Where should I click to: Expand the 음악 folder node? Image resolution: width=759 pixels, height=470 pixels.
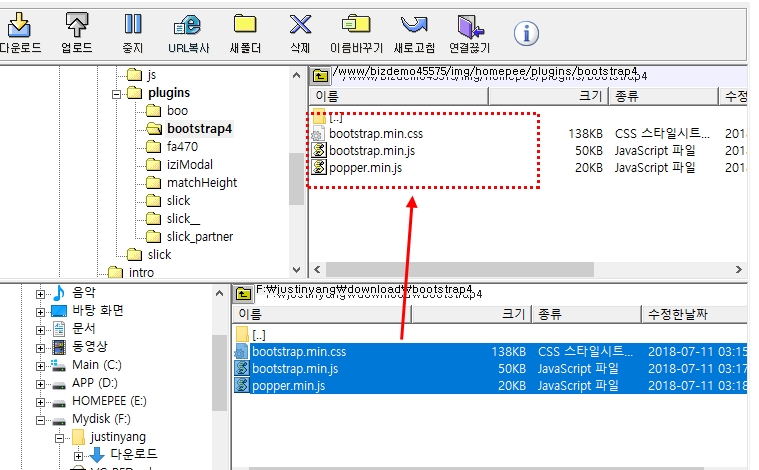tap(40, 293)
